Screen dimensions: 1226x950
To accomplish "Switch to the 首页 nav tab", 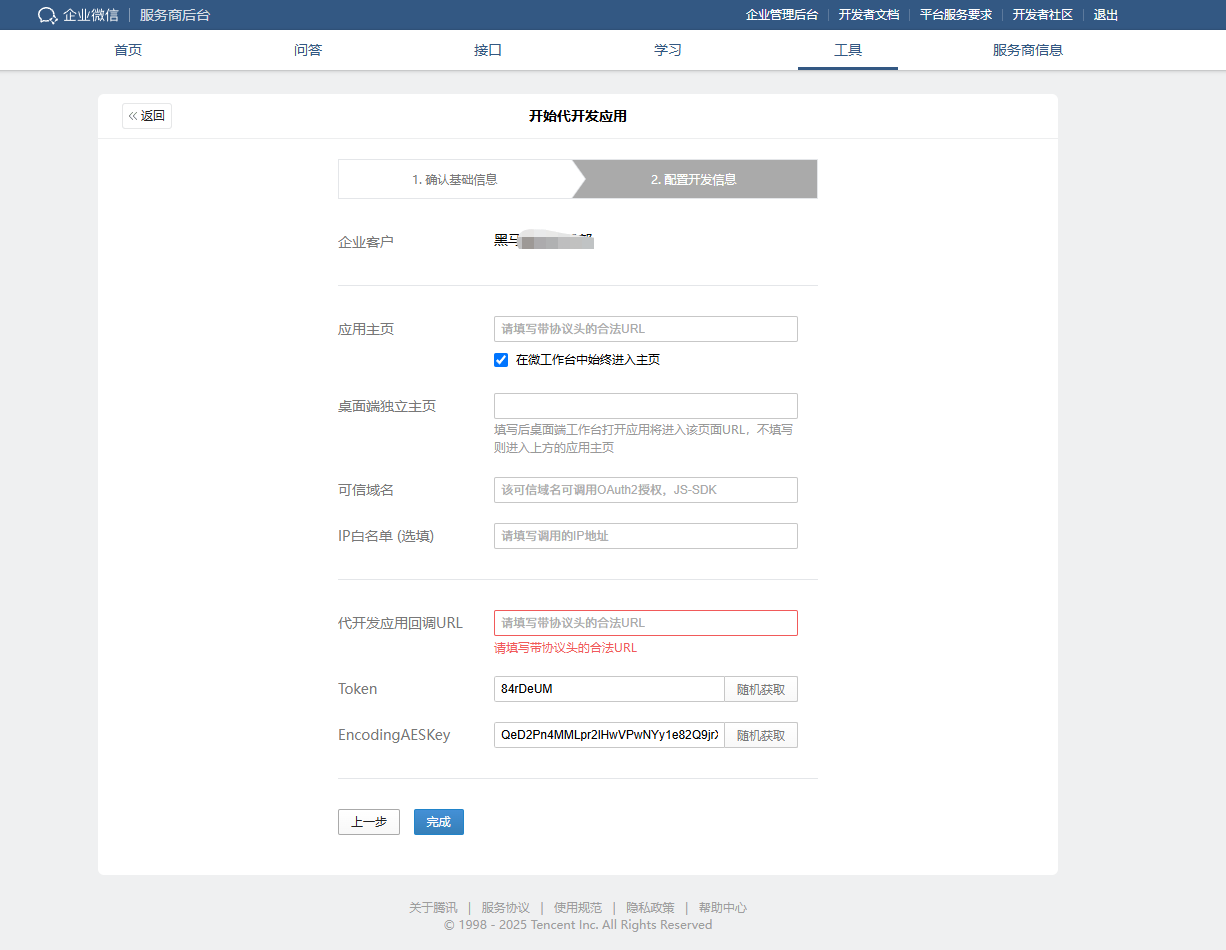I will 128,50.
